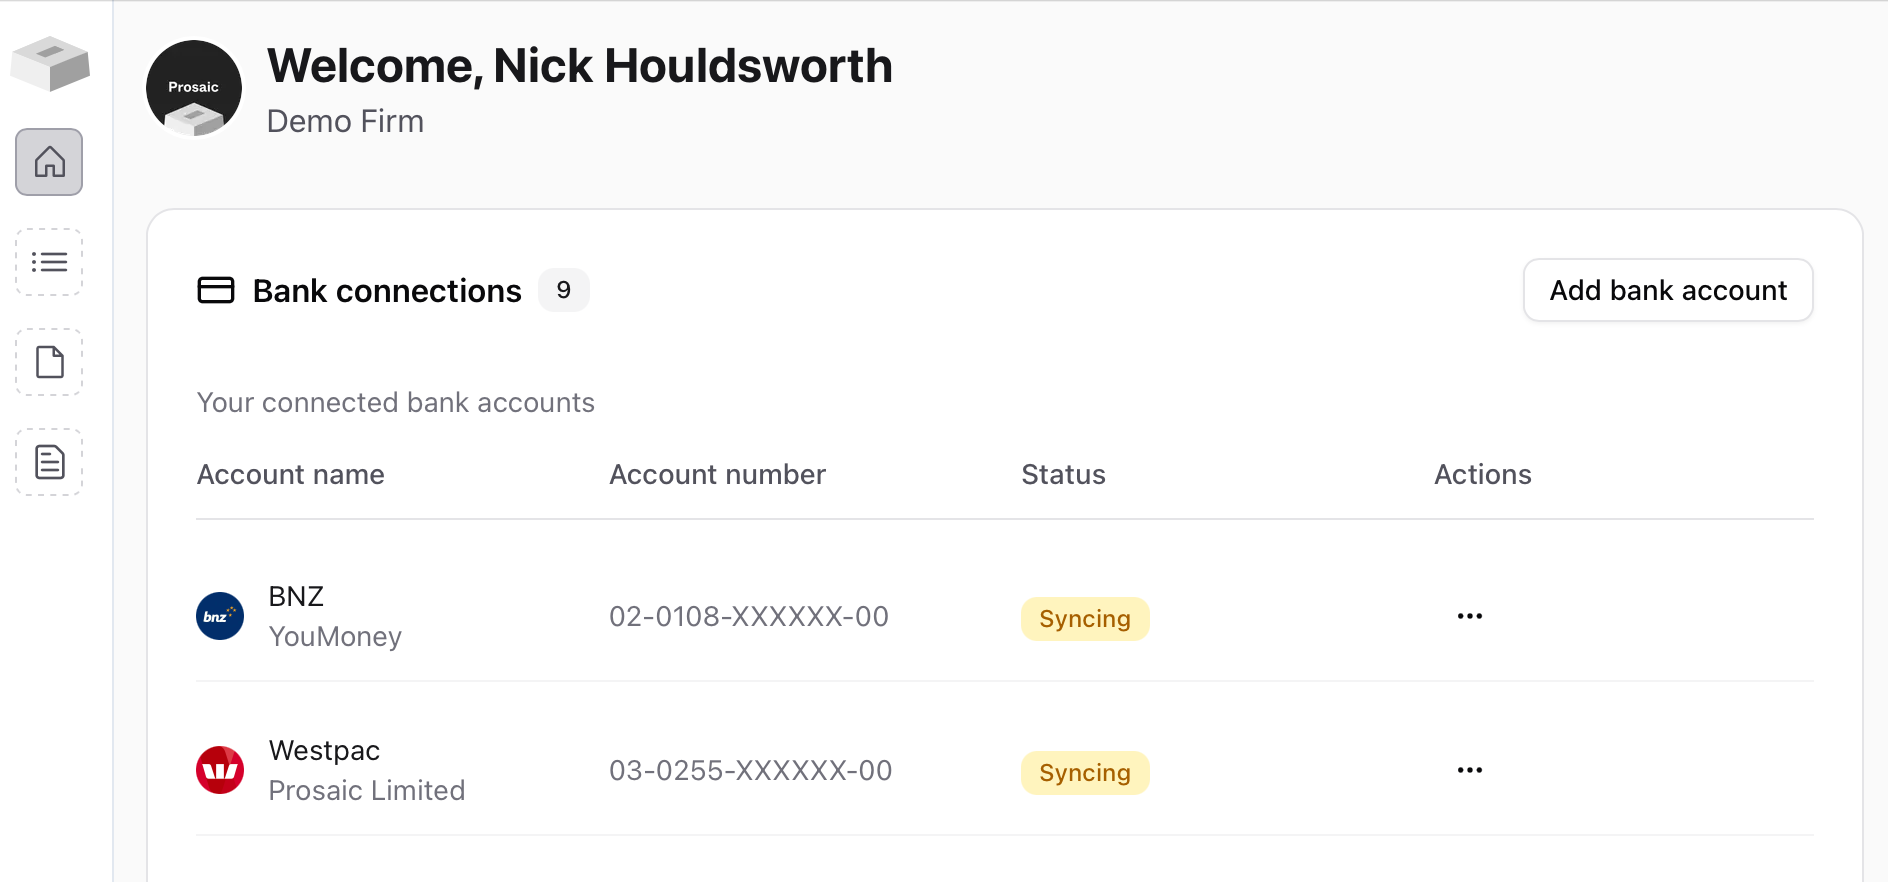Click the Syncing status badge for Westpac
Screen dimensions: 1888x882
pyautogui.click(x=1085, y=773)
